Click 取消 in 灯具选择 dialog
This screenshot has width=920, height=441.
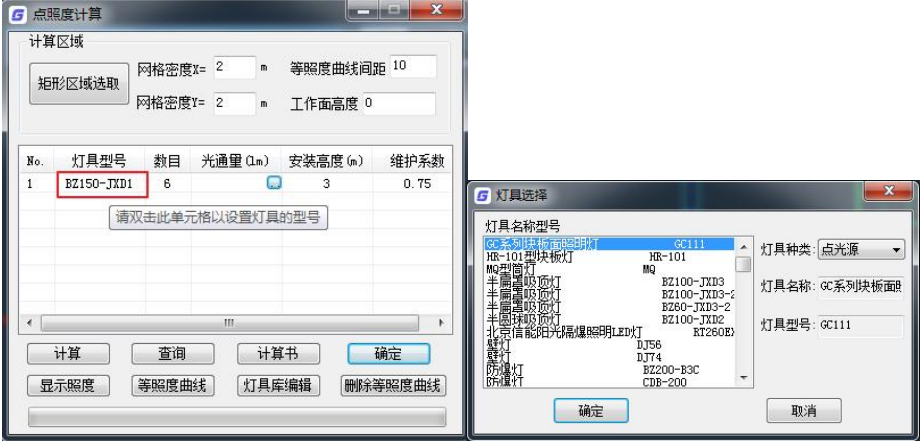[x=804, y=411]
